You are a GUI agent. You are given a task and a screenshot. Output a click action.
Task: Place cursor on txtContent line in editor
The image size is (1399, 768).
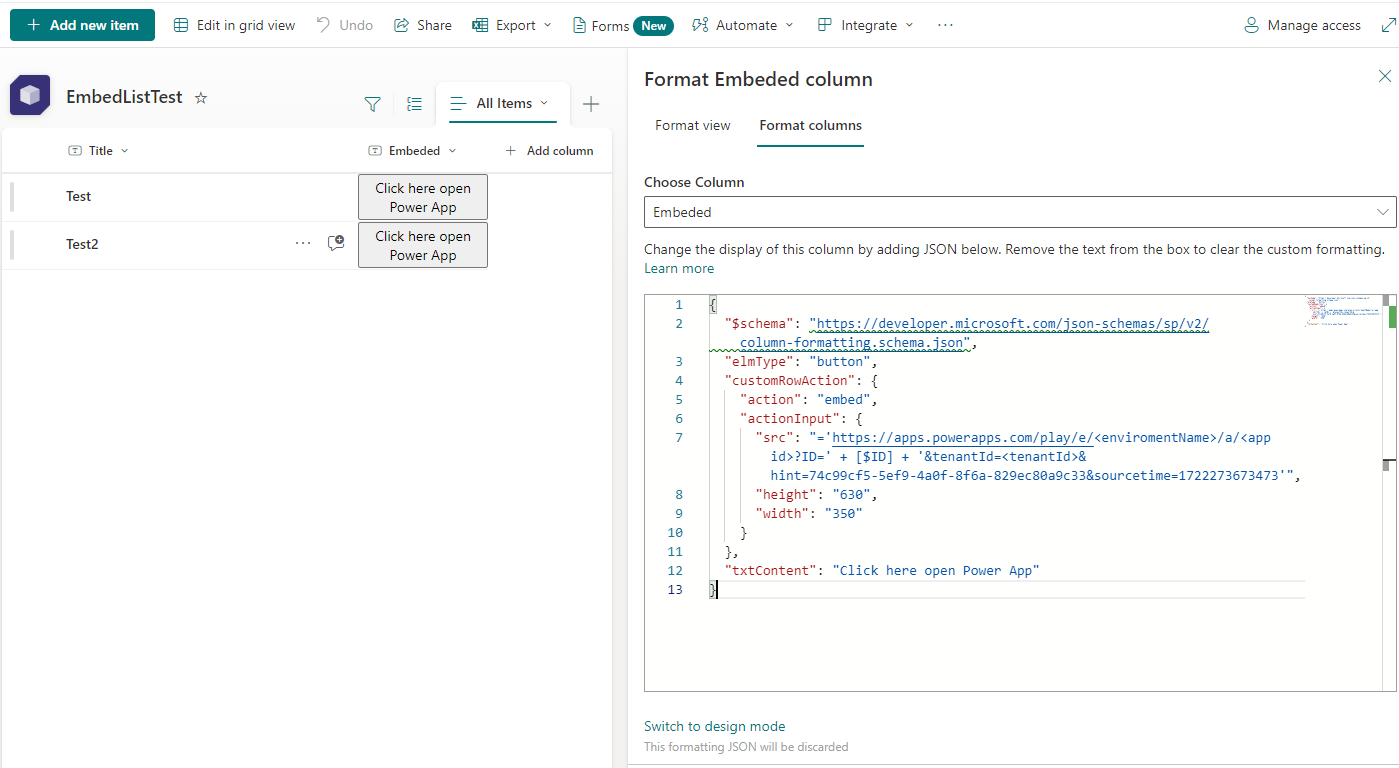click(882, 570)
